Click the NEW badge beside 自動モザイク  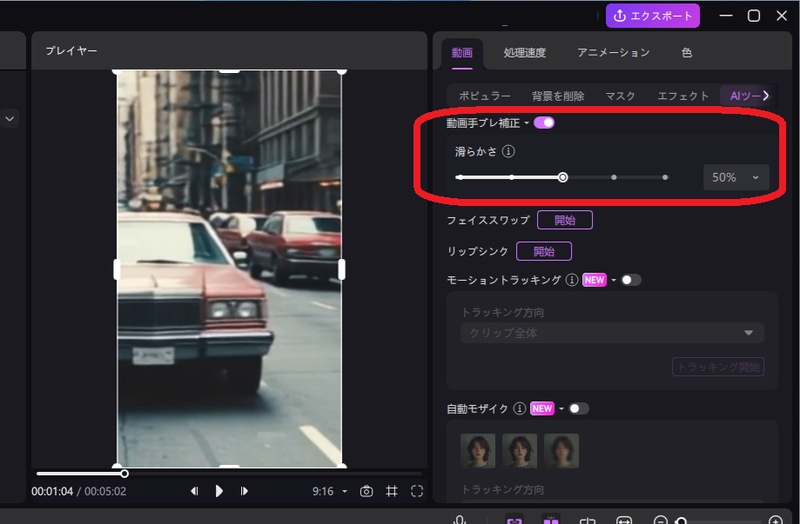click(x=542, y=409)
